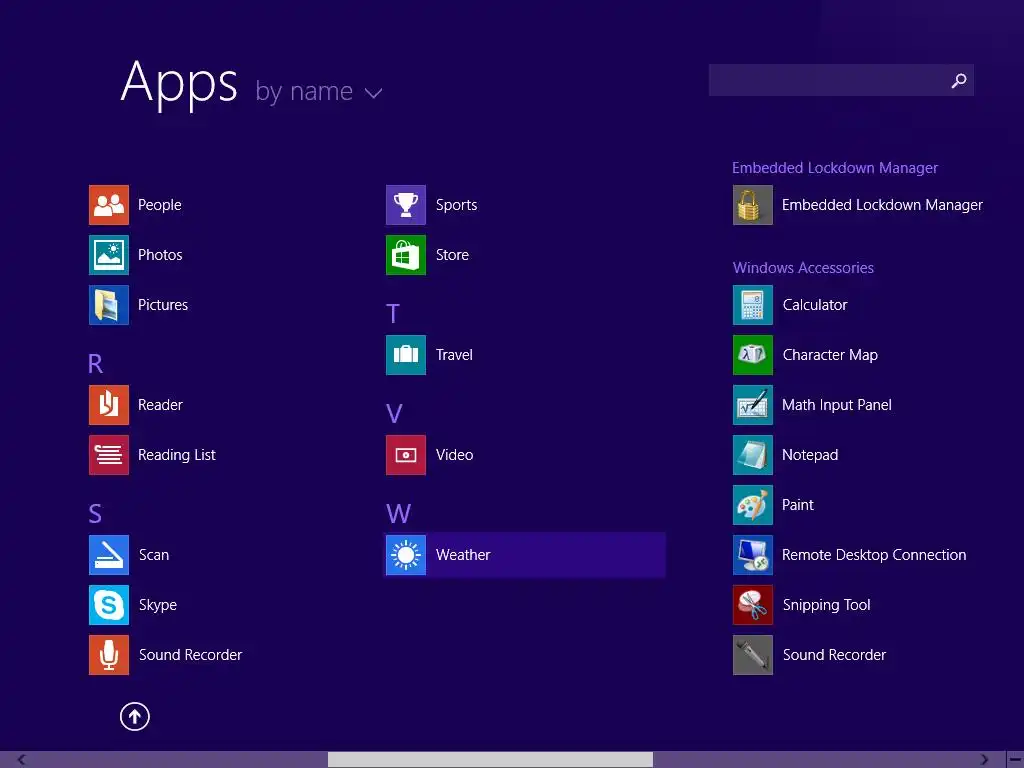Screen dimensions: 1024x768
Task: Open the Snipping Tool scissors icon
Action: [752, 605]
